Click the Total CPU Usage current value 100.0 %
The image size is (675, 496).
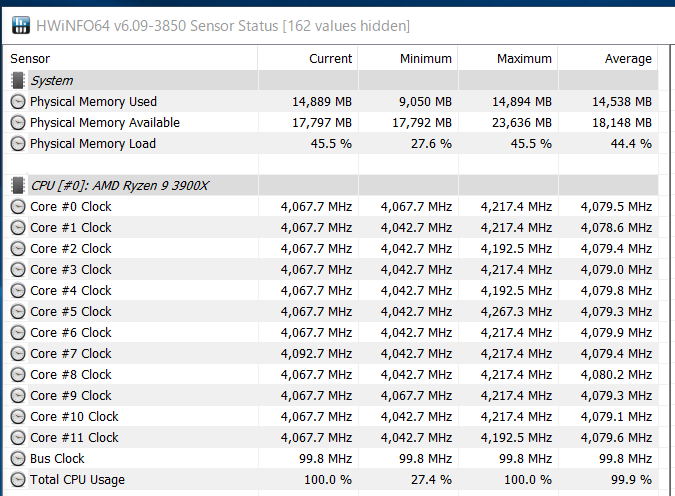328,480
